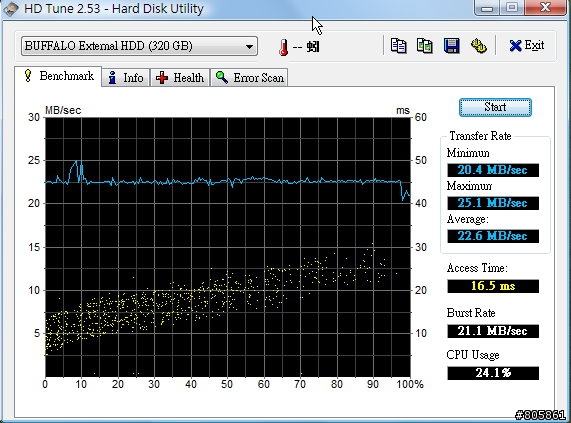Click the copy screenshot icon
Image resolution: width=571 pixels, height=423 pixels.
click(x=425, y=46)
